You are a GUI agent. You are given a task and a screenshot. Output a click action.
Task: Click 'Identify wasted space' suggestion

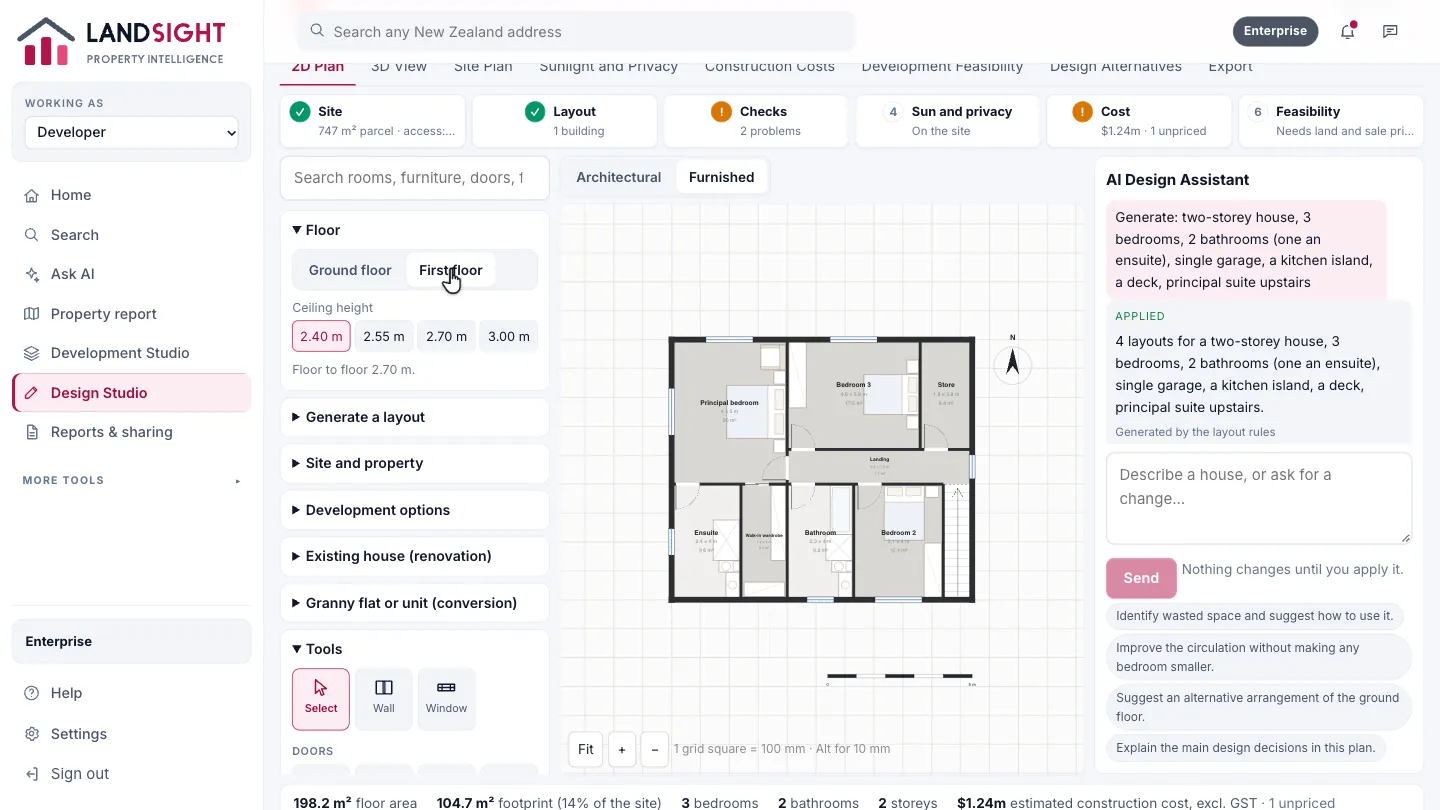(x=1254, y=616)
